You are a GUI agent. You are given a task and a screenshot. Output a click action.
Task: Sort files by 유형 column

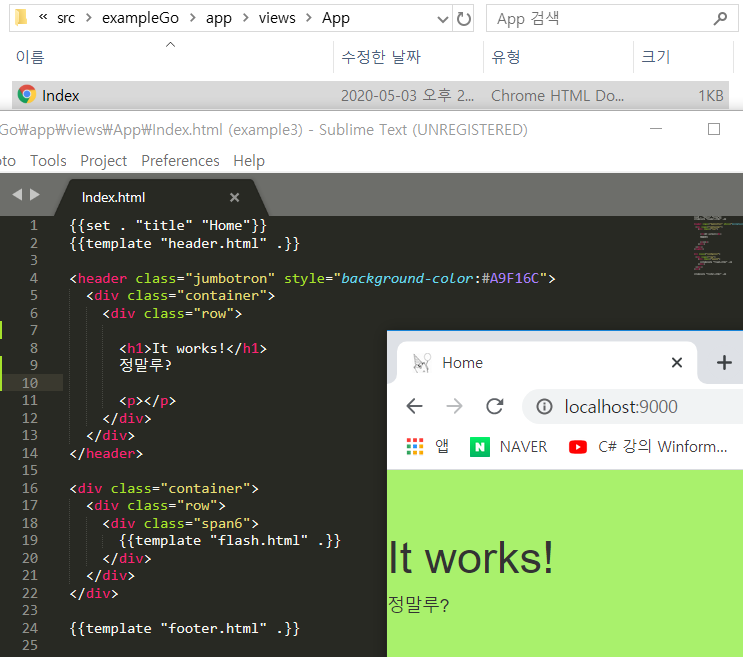tap(506, 57)
